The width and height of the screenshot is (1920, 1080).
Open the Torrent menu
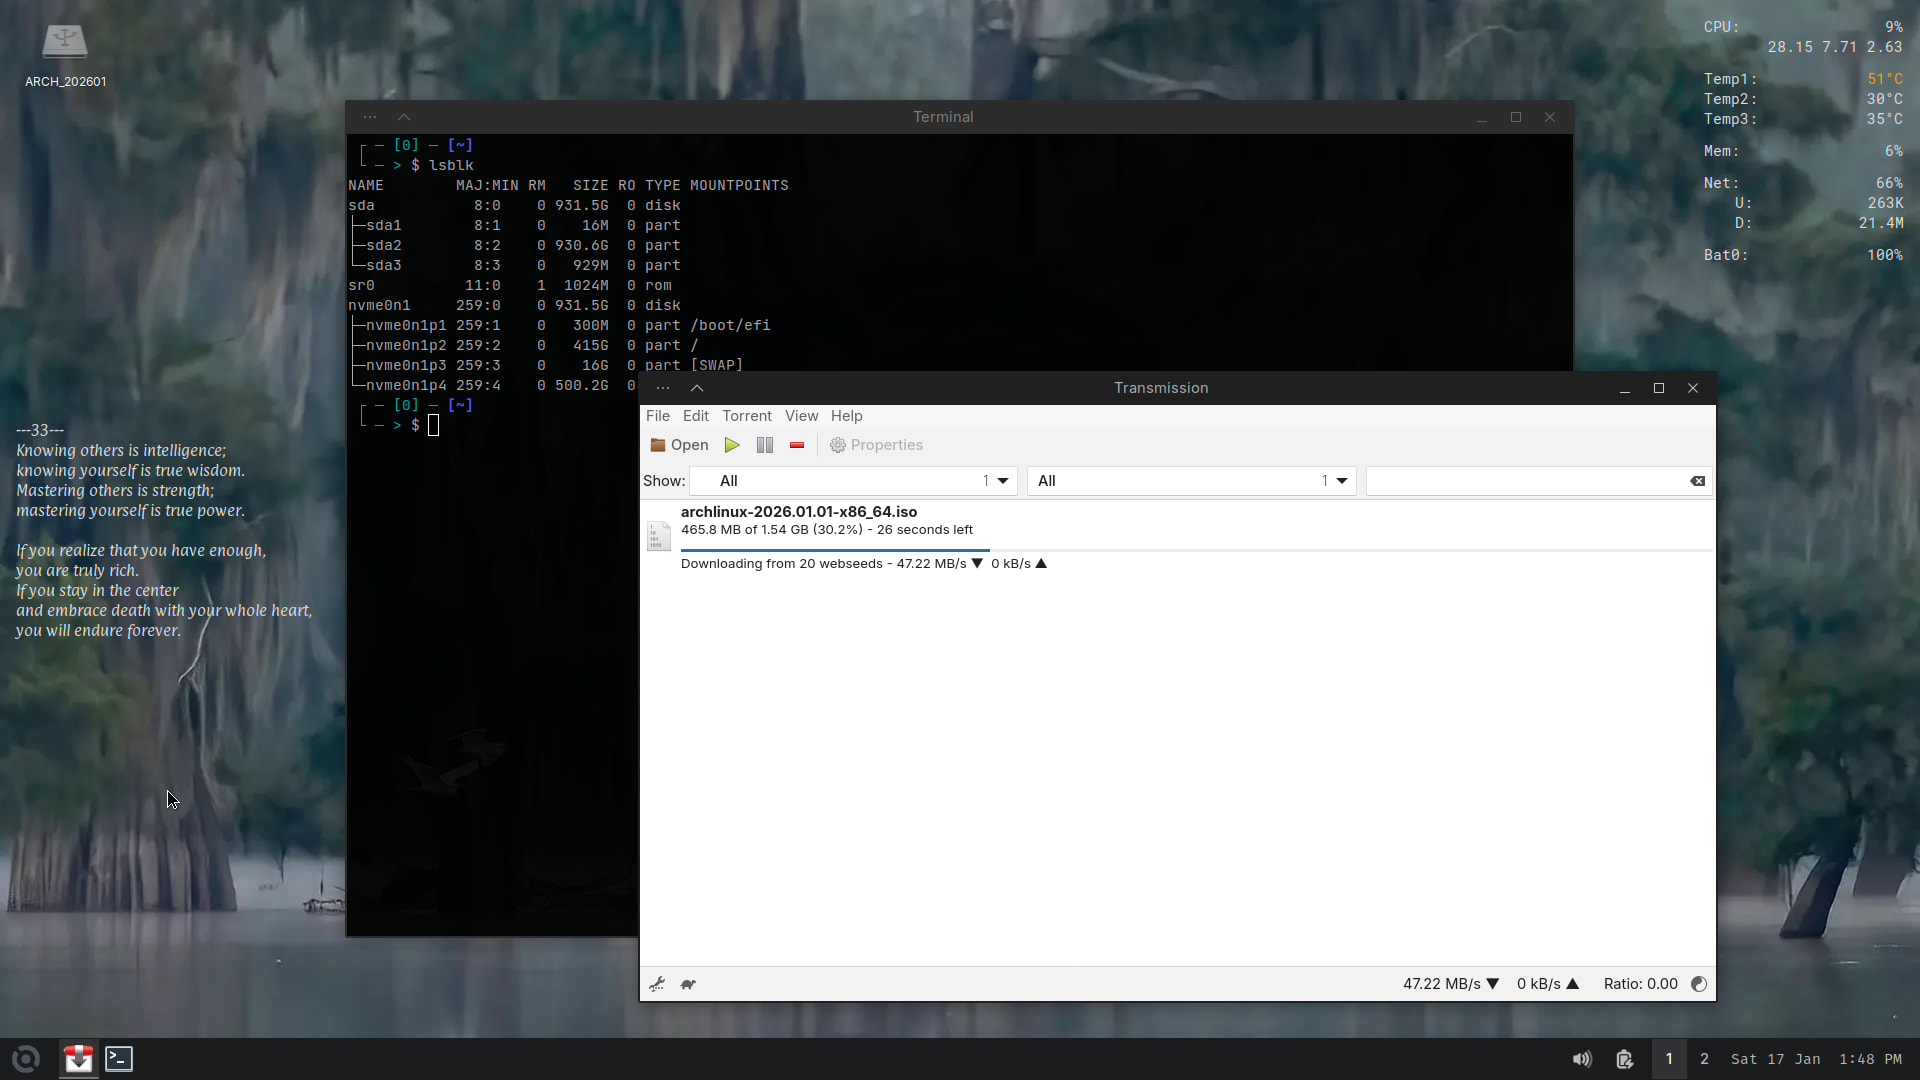tap(746, 416)
